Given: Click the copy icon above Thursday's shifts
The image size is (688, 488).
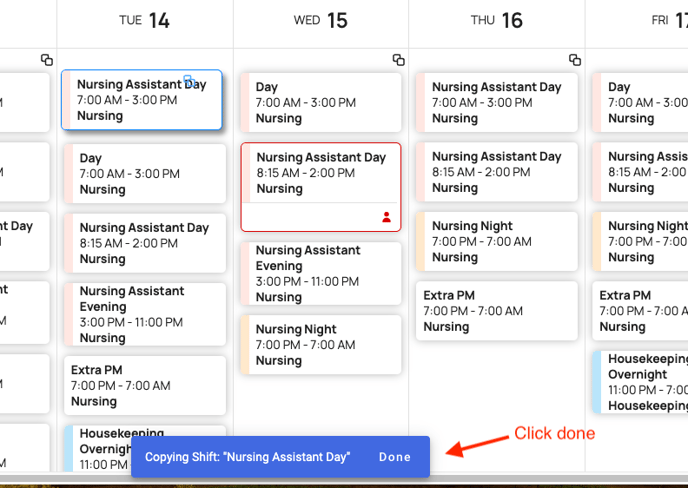Looking at the screenshot, I should [x=574, y=60].
